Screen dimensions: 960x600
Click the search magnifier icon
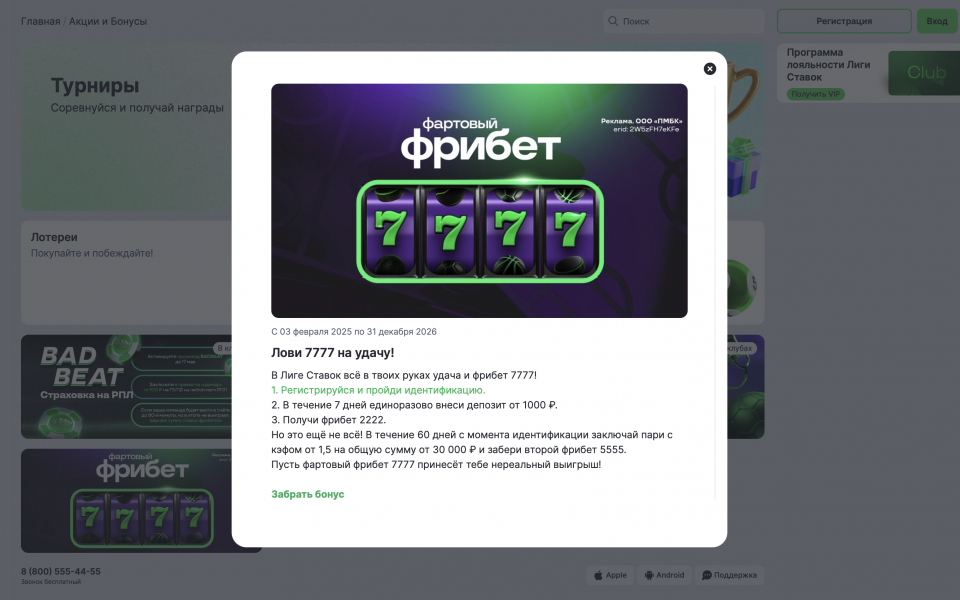coord(613,21)
